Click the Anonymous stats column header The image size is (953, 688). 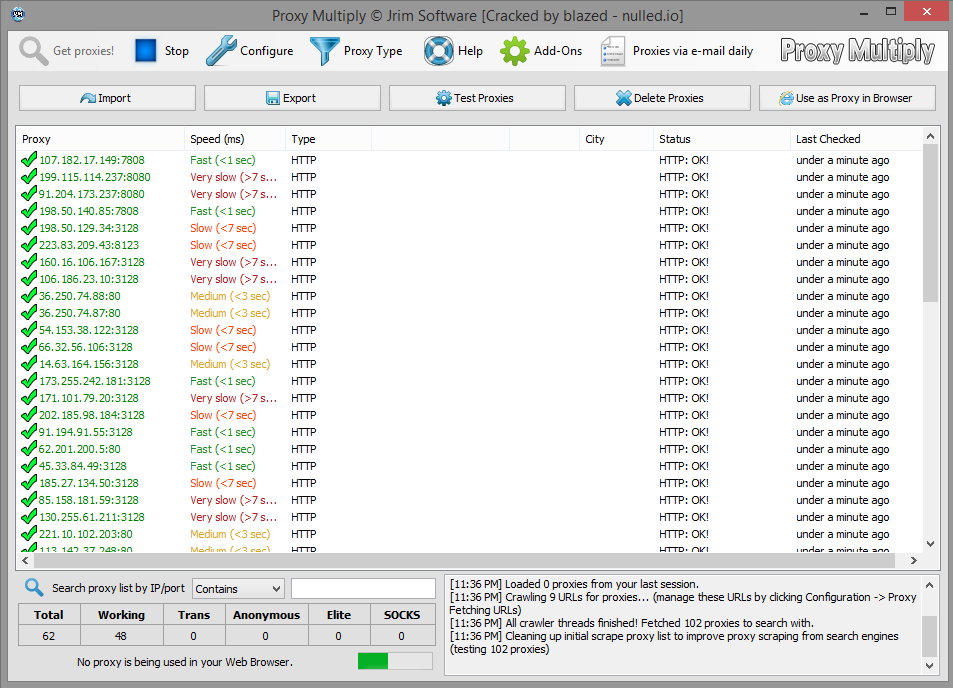(266, 615)
